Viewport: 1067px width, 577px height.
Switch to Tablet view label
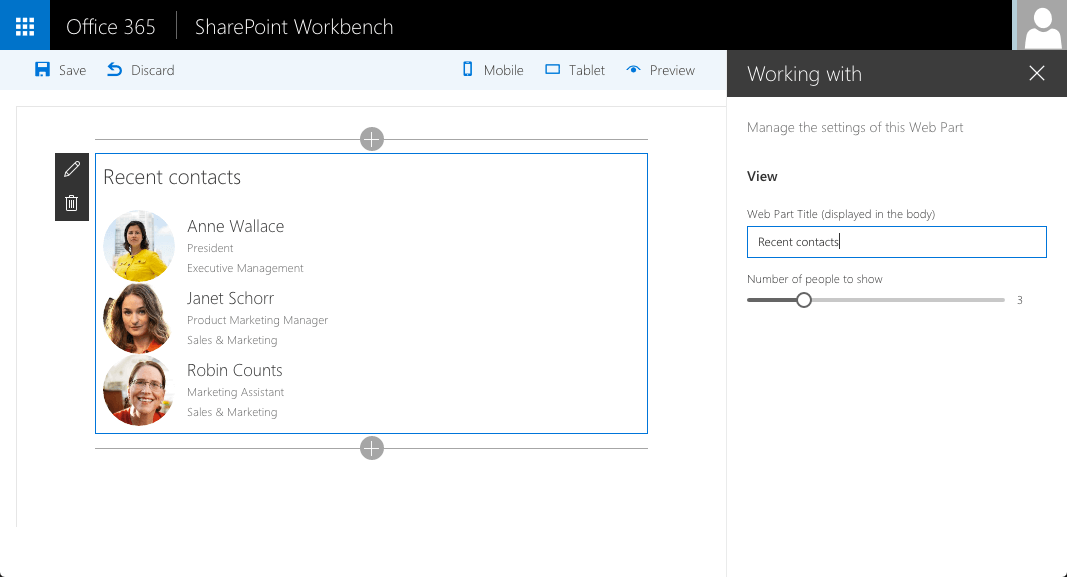click(x=587, y=70)
